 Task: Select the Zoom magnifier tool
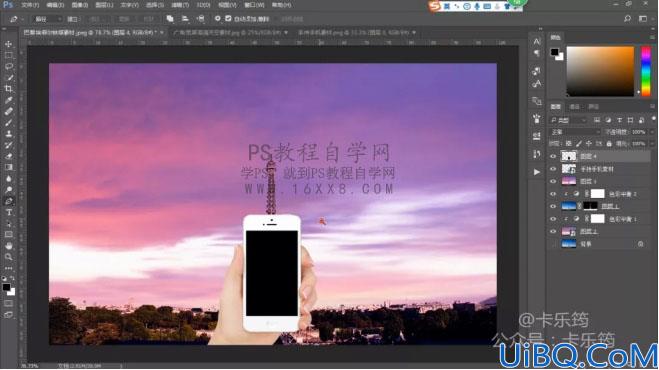(8, 257)
